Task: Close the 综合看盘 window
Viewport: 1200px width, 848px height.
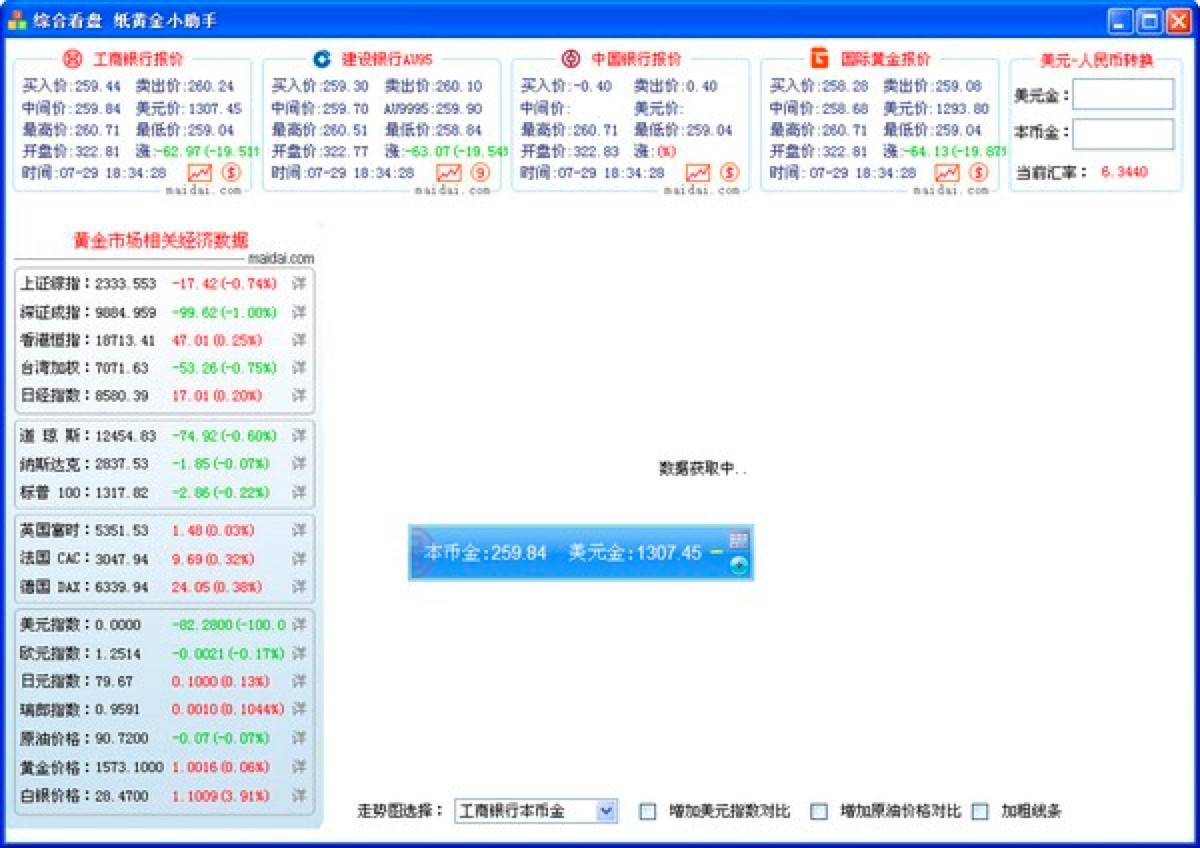Action: click(x=1179, y=20)
